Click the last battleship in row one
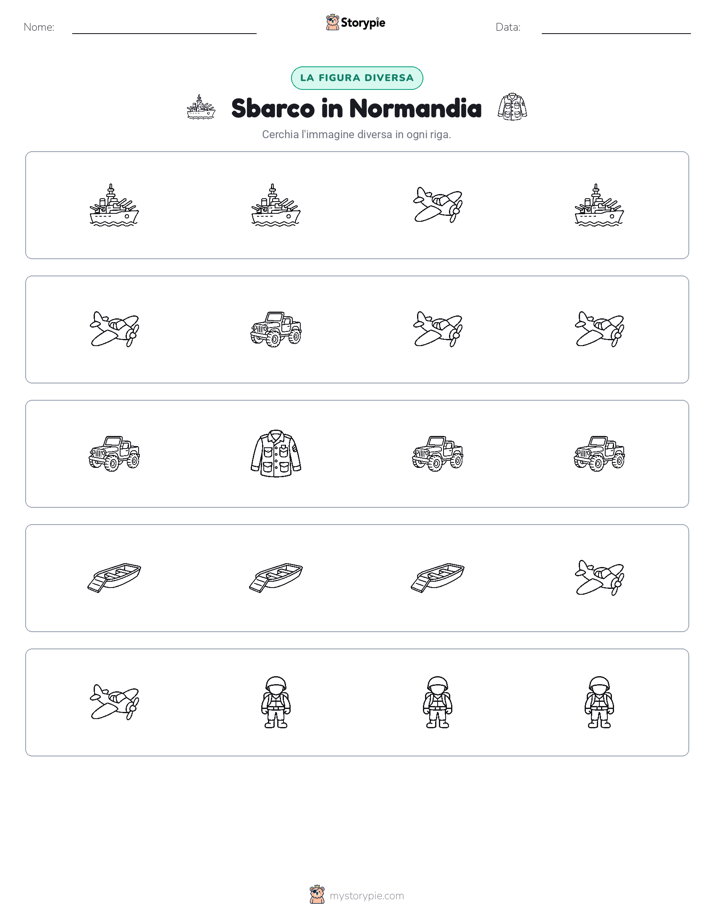 [x=599, y=205]
